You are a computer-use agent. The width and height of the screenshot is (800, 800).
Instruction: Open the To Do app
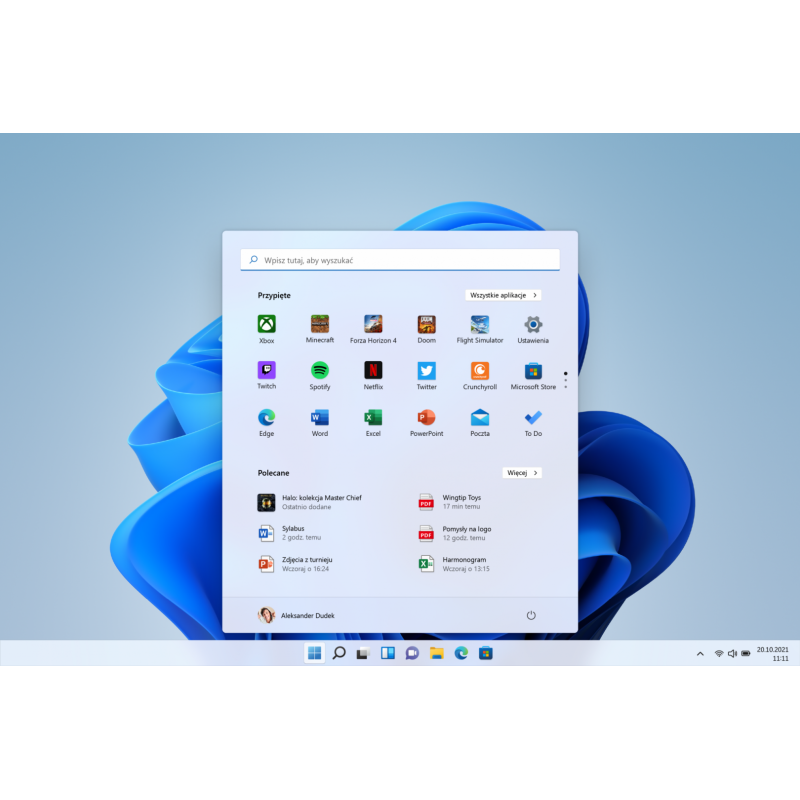click(533, 422)
